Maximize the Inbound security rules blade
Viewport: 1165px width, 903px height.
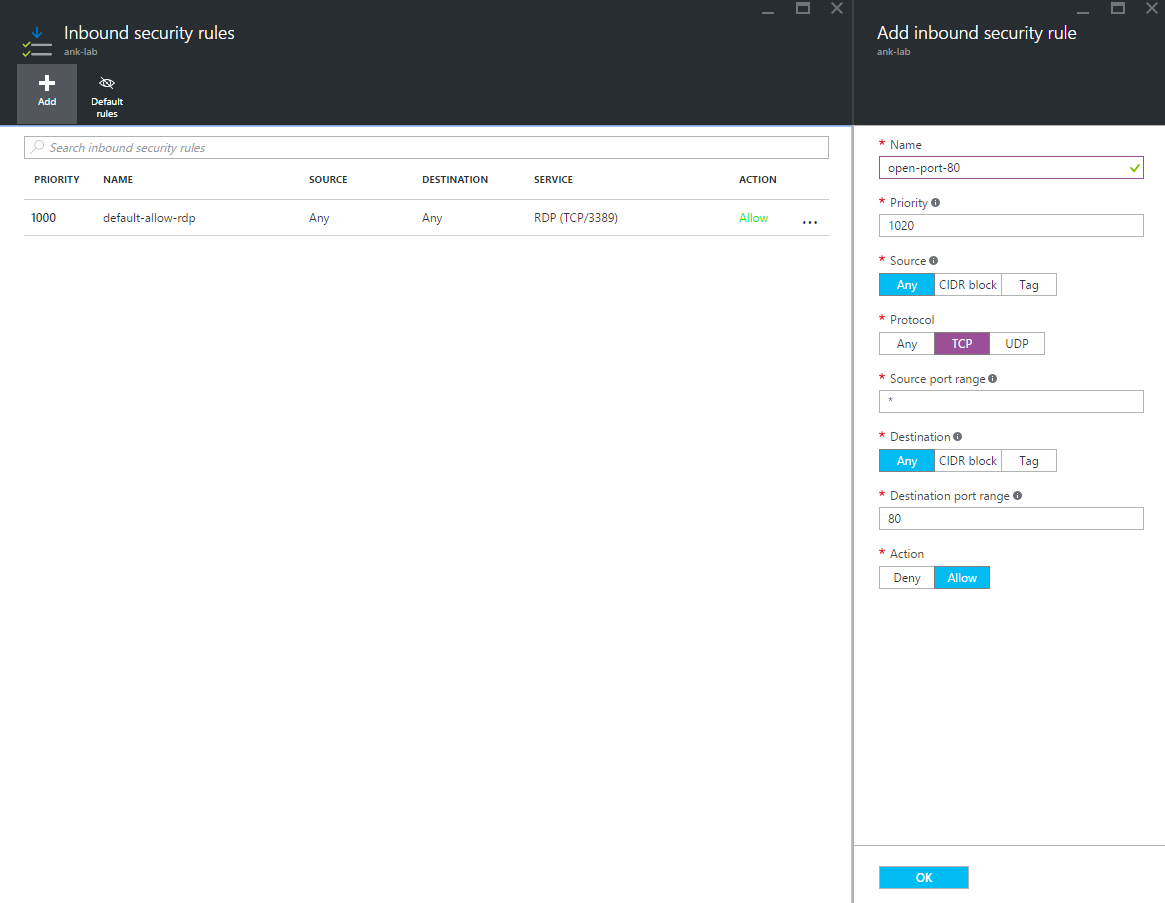click(803, 8)
